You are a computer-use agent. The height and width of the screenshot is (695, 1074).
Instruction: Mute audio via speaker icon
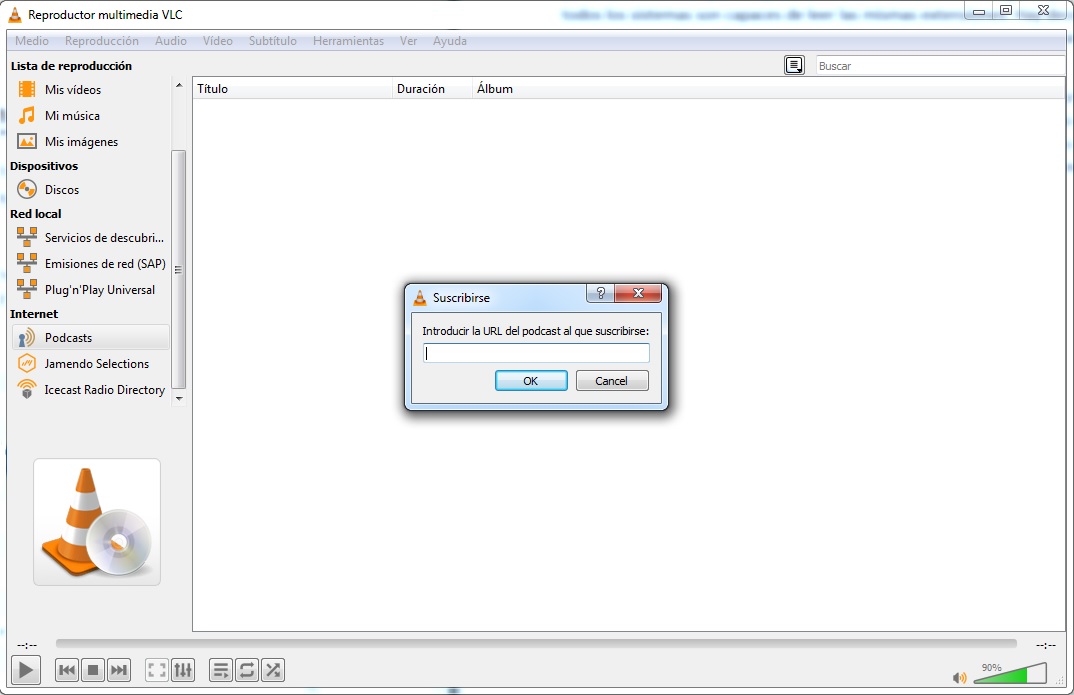(x=960, y=677)
